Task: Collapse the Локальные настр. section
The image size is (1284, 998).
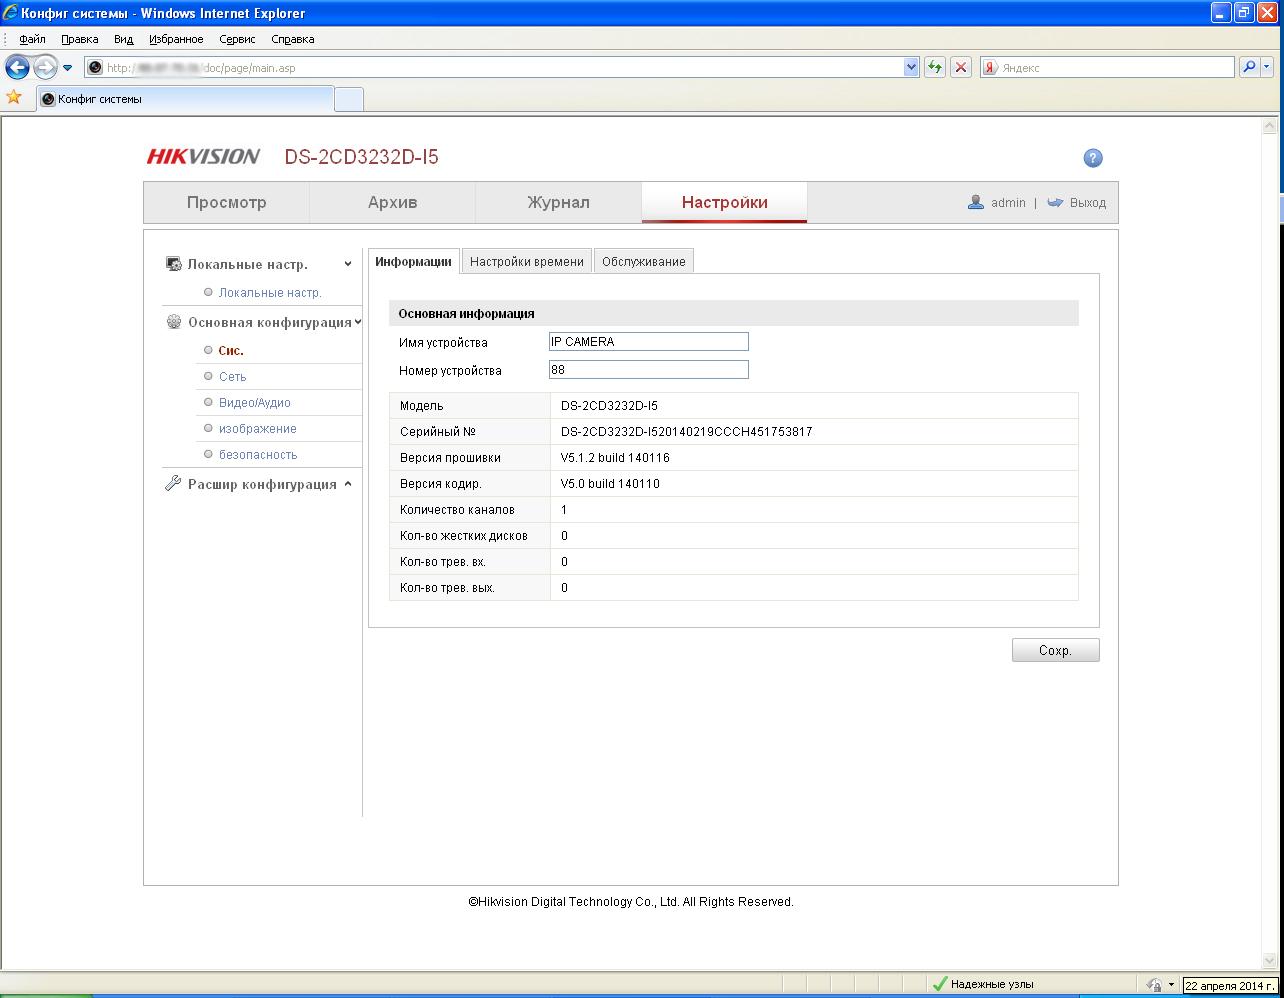Action: pyautogui.click(x=348, y=265)
